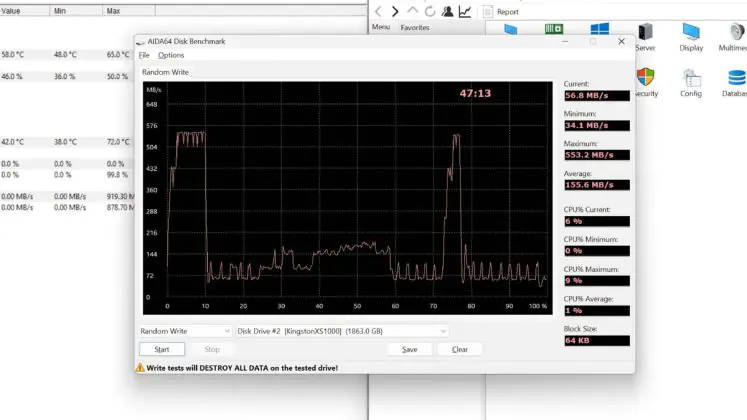Click the AIDA64 refresh icon
Screen dimensions: 747x420
[x=430, y=11]
